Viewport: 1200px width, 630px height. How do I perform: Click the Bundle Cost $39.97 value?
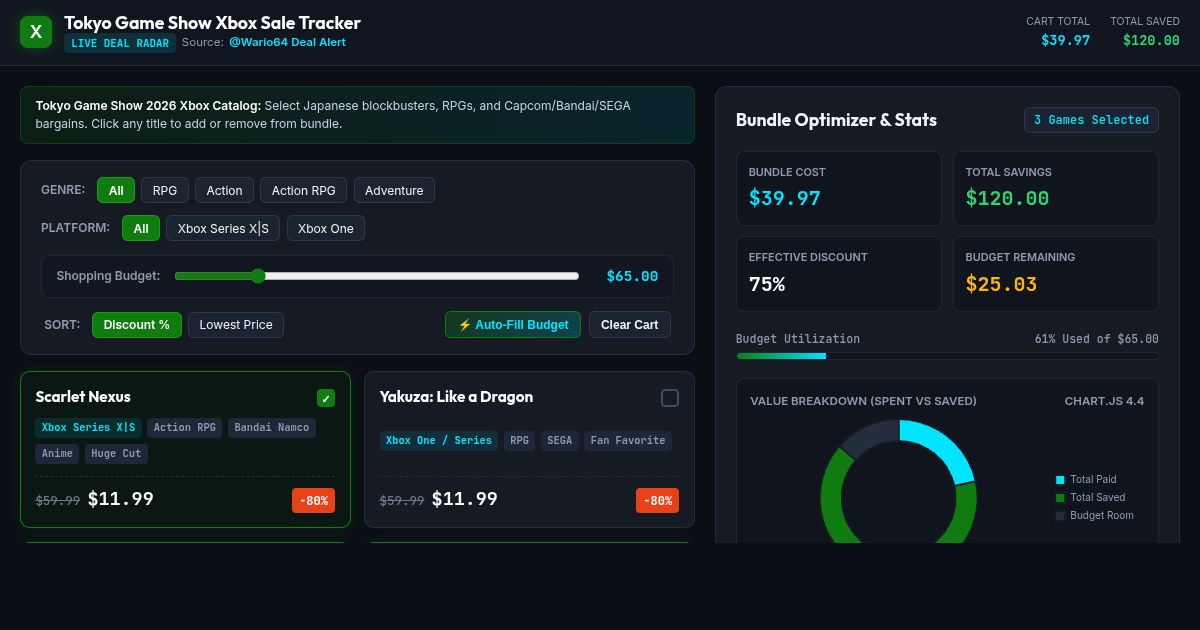click(785, 198)
